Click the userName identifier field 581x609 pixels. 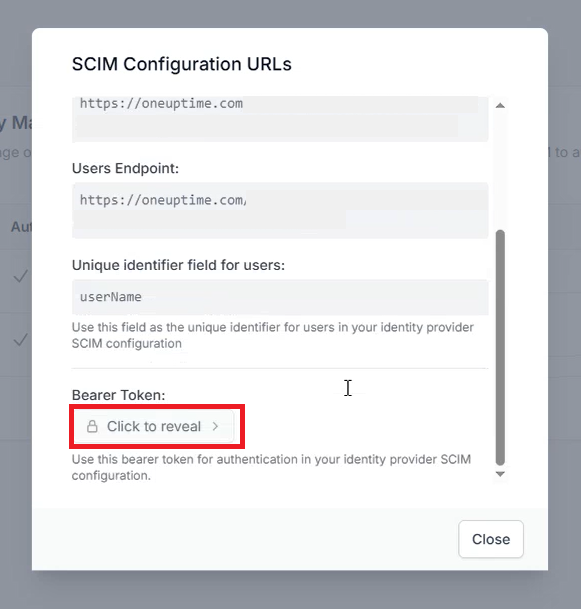280,297
